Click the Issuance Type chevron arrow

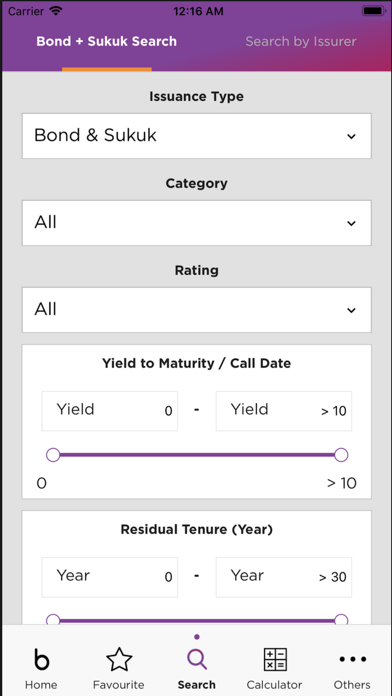point(351,136)
